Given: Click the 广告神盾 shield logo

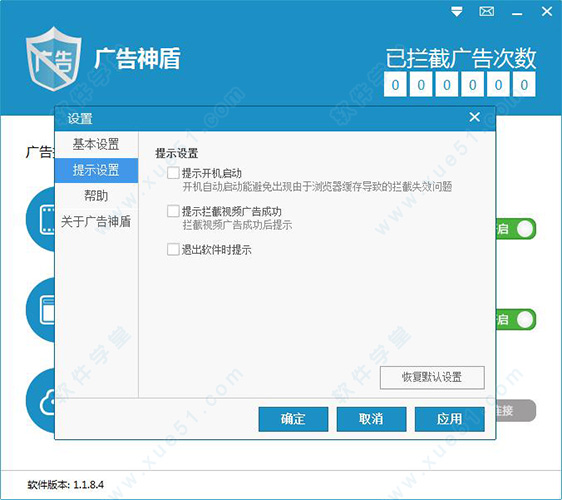Looking at the screenshot, I should (x=54, y=58).
